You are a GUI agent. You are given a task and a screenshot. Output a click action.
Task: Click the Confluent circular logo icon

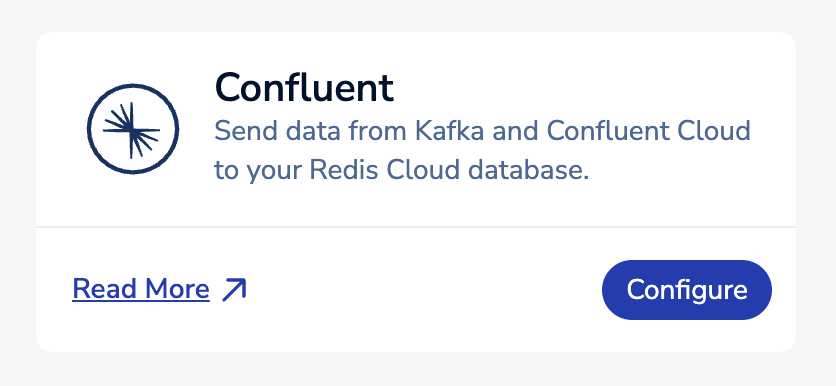[133, 129]
